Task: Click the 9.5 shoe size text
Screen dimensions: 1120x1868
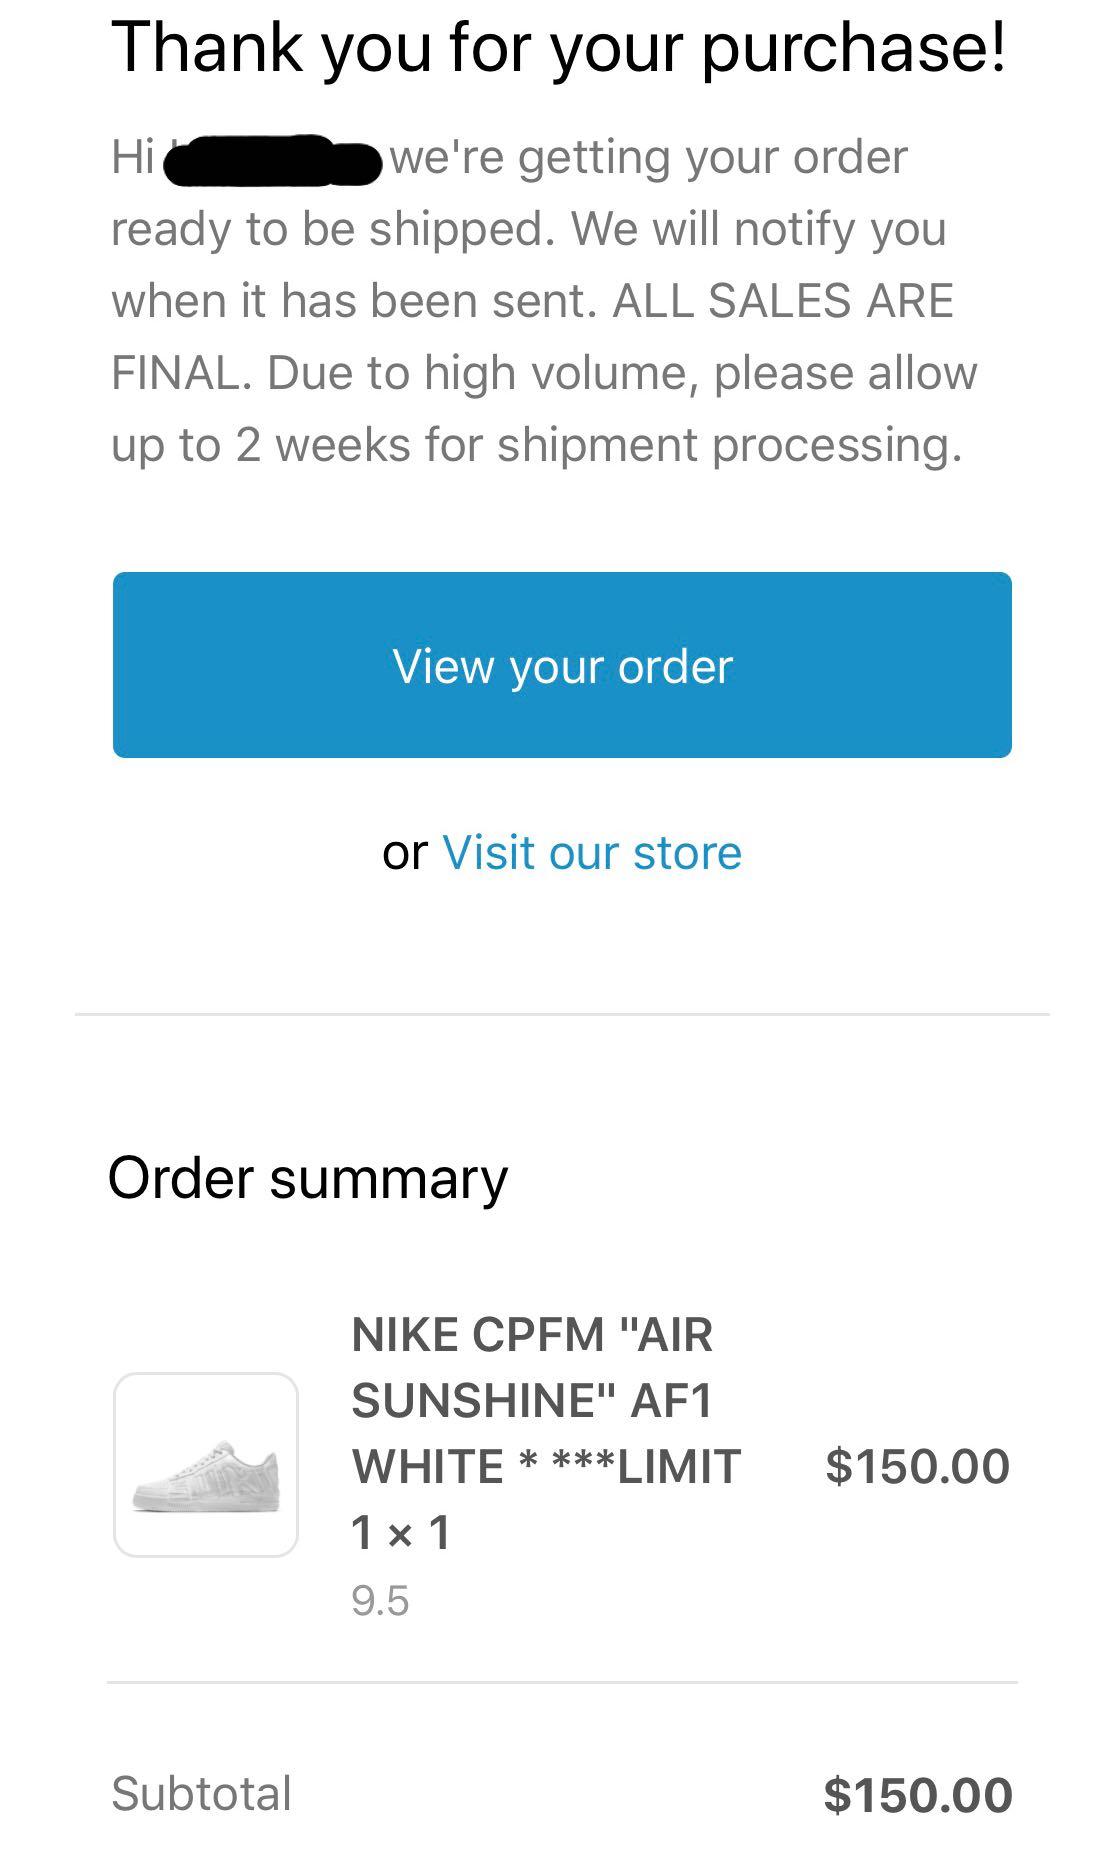Action: click(x=380, y=1601)
